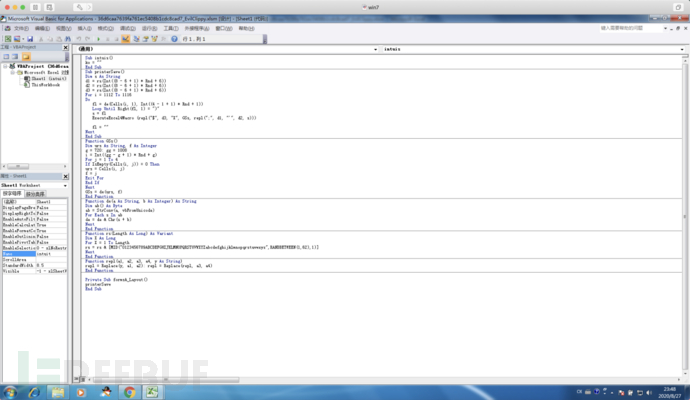Collapse the VBAProject tree node
This screenshot has width=690, height=400.
tap(4, 66)
